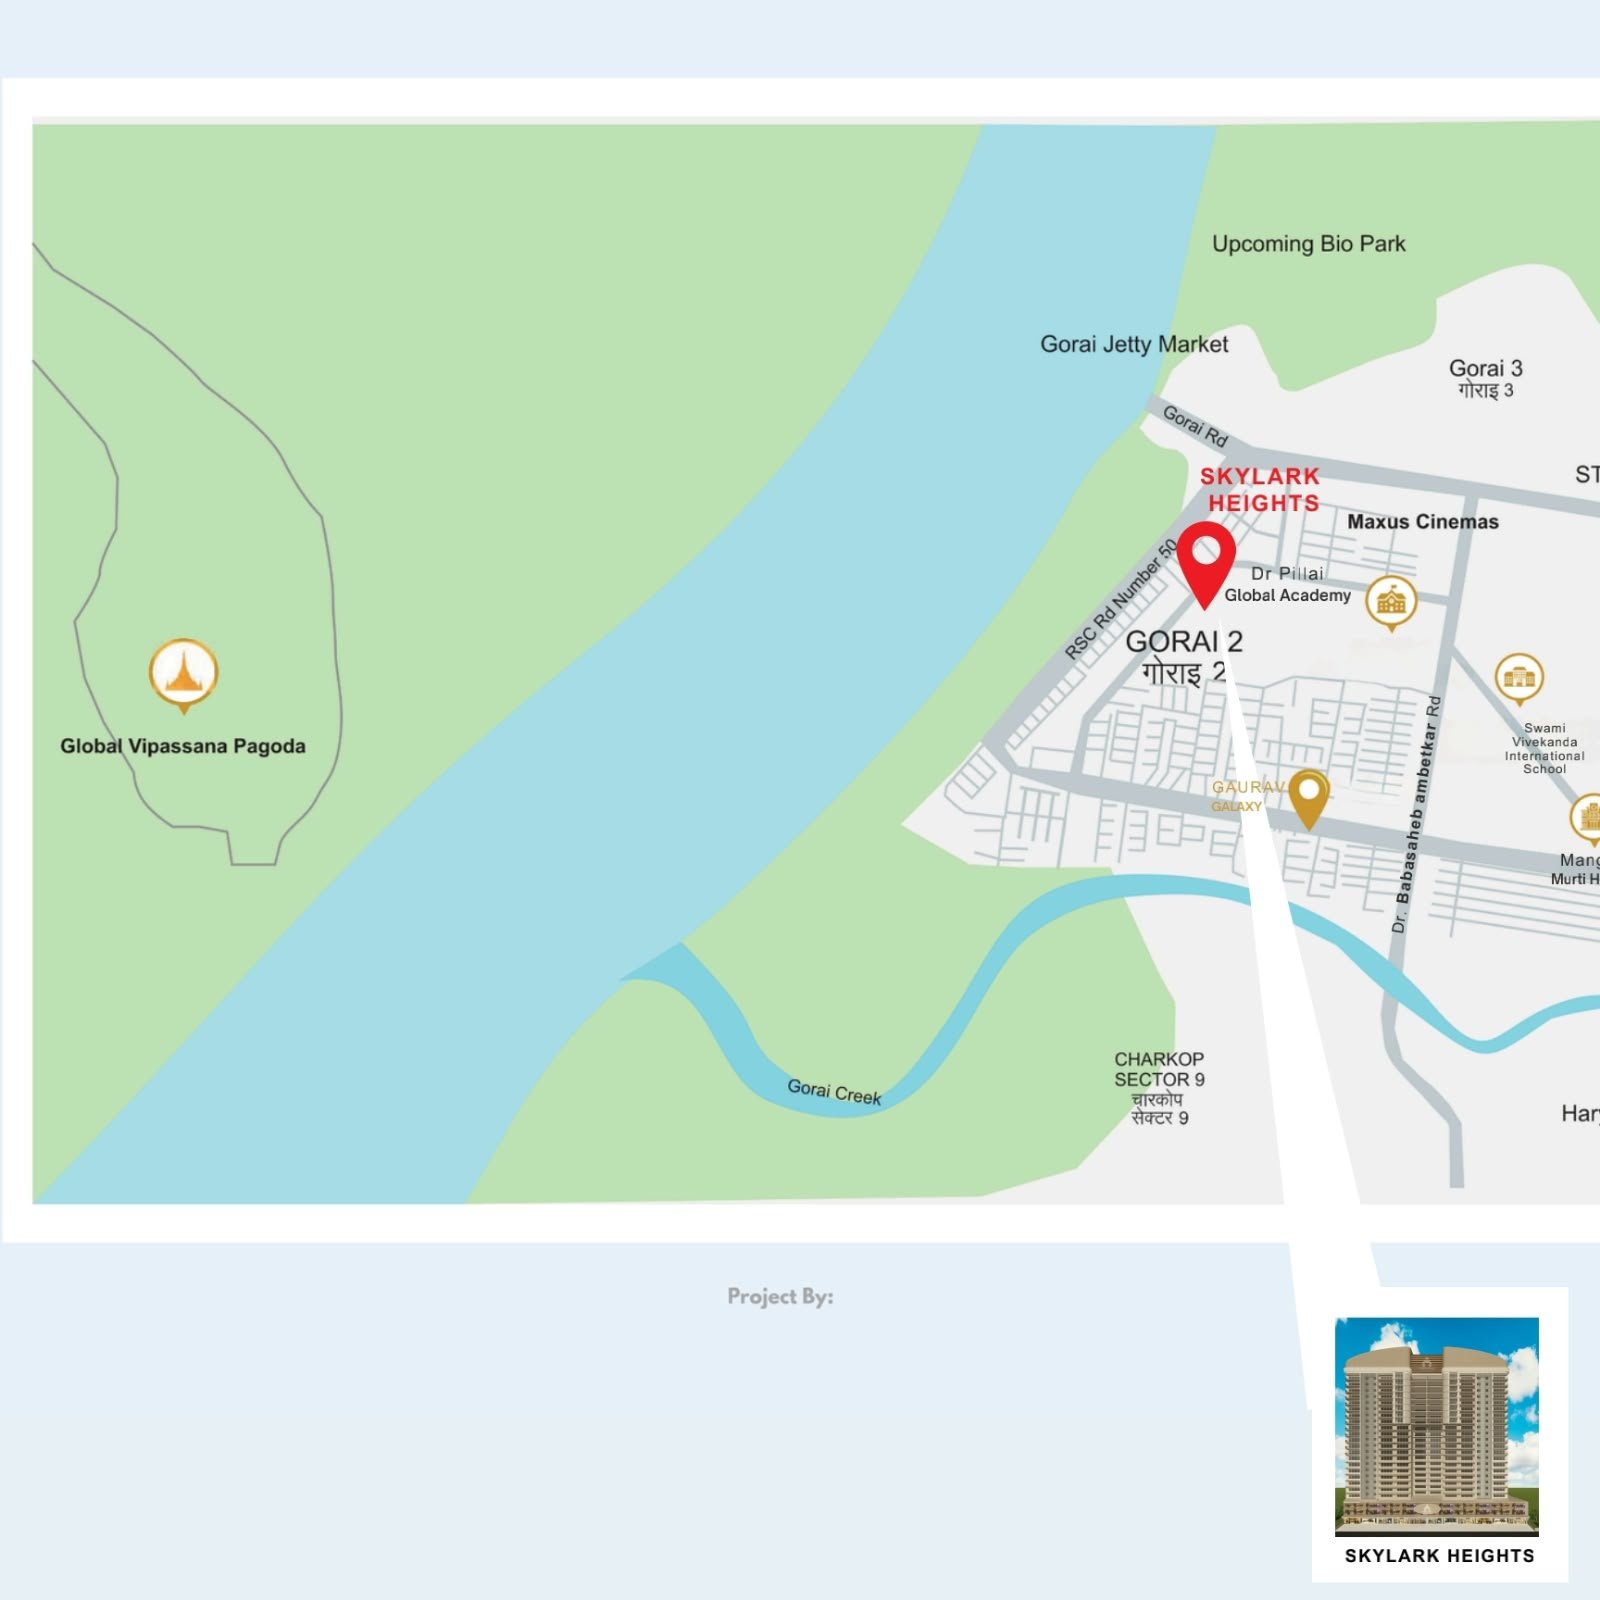
Task: Click the "RSC Rd Number 50" road label
Action: click(x=1121, y=599)
